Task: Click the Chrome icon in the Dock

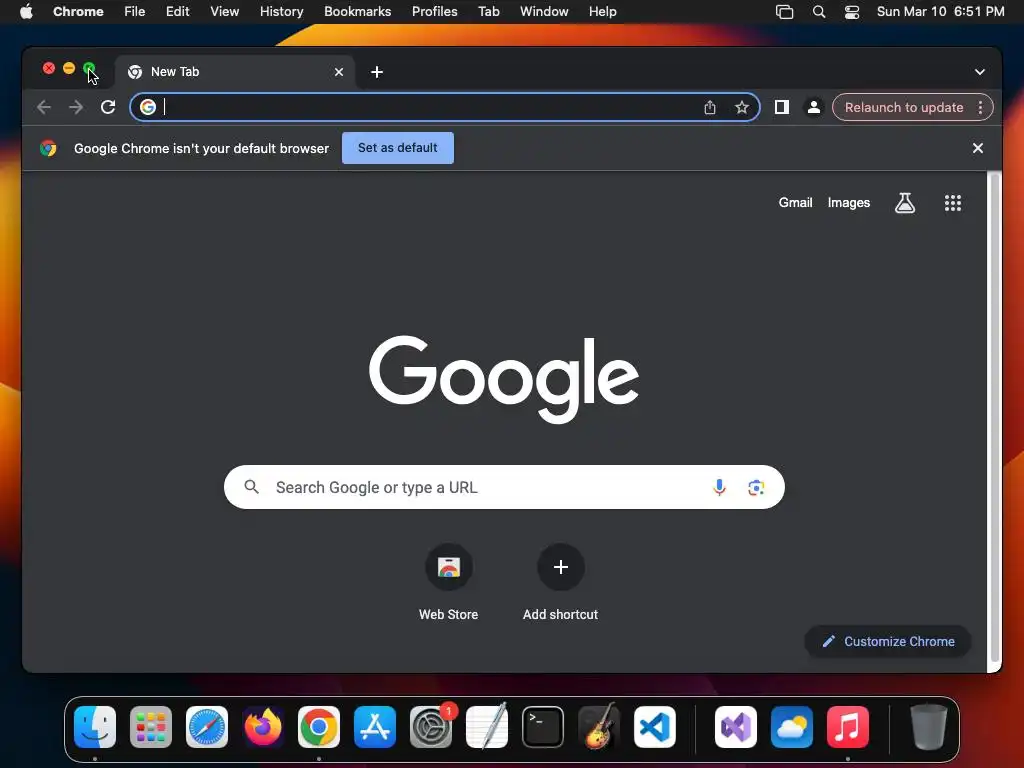Action: [x=319, y=727]
